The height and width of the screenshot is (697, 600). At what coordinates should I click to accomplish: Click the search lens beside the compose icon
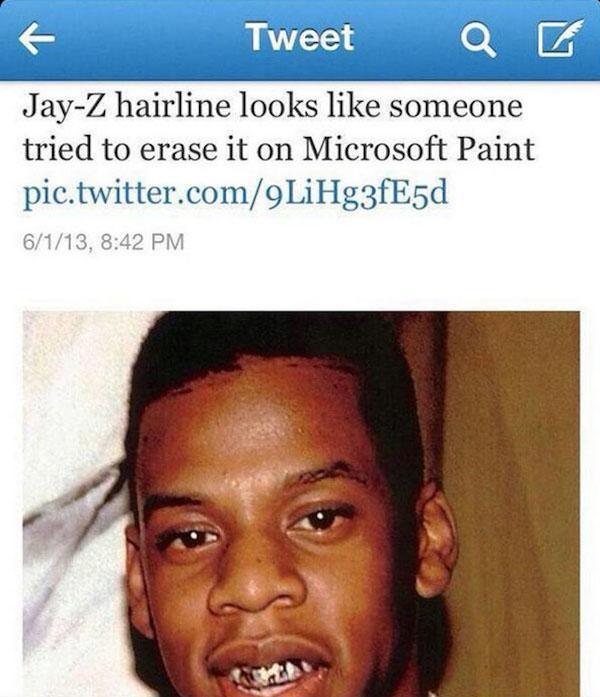coord(478,40)
